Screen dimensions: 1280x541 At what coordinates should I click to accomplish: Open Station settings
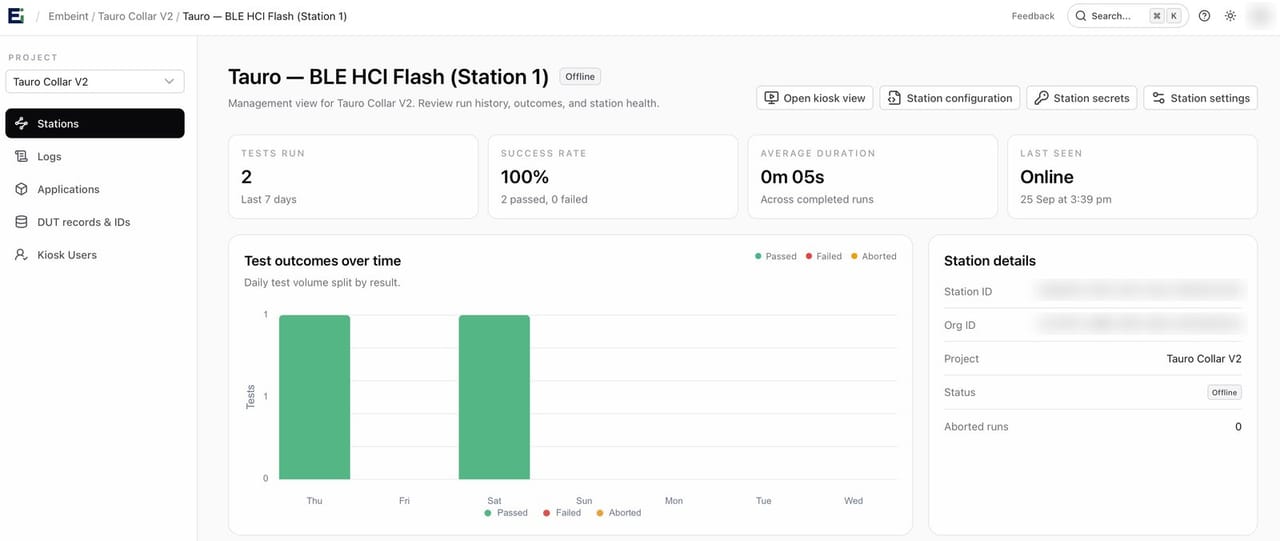tap(1201, 98)
